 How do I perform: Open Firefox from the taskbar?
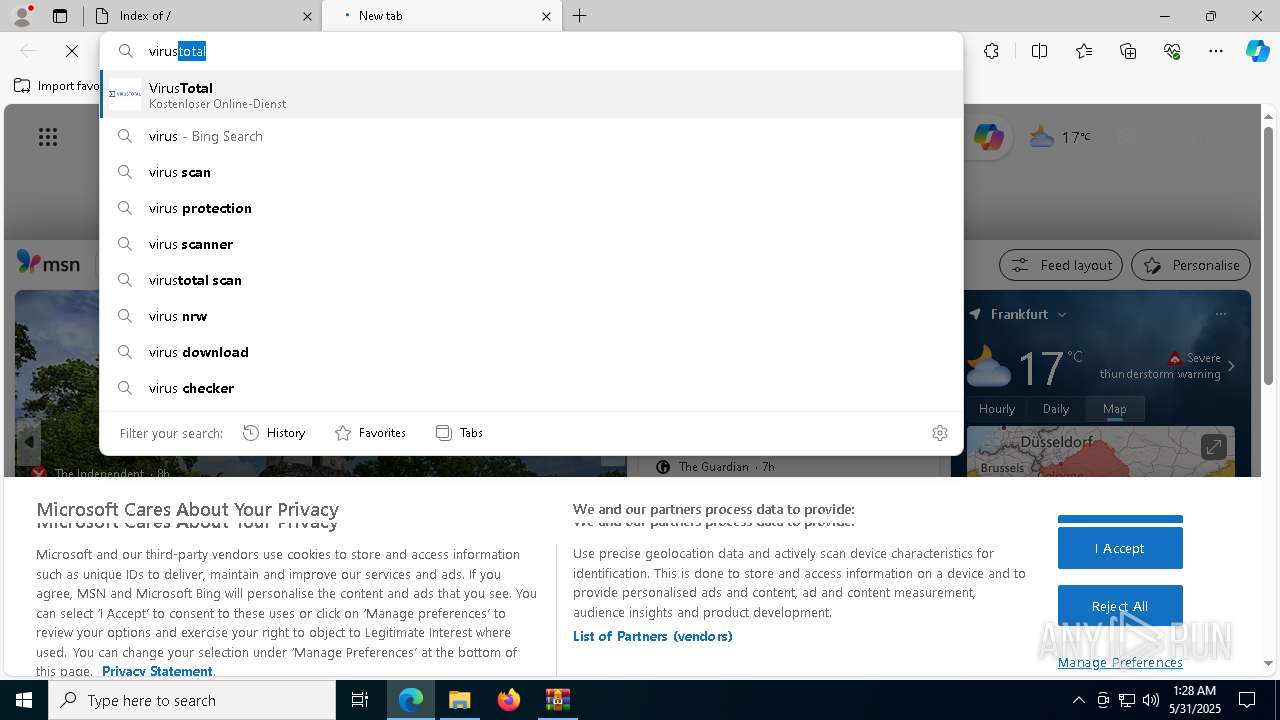click(x=509, y=700)
